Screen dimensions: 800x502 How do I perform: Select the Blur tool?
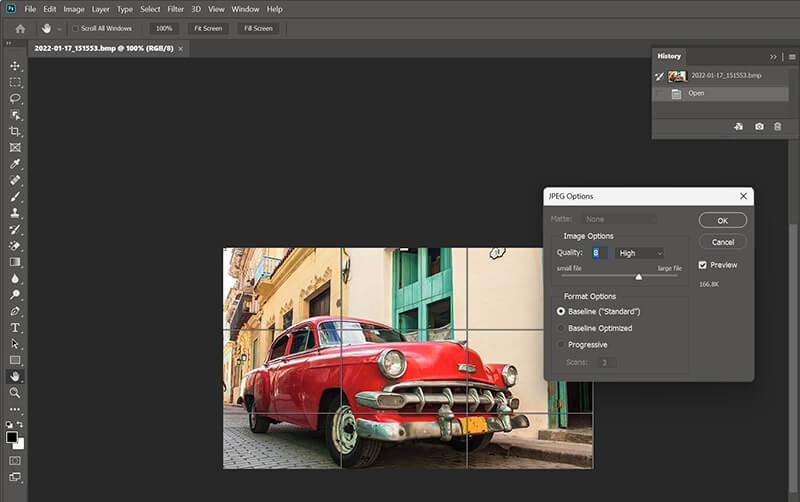(x=15, y=278)
